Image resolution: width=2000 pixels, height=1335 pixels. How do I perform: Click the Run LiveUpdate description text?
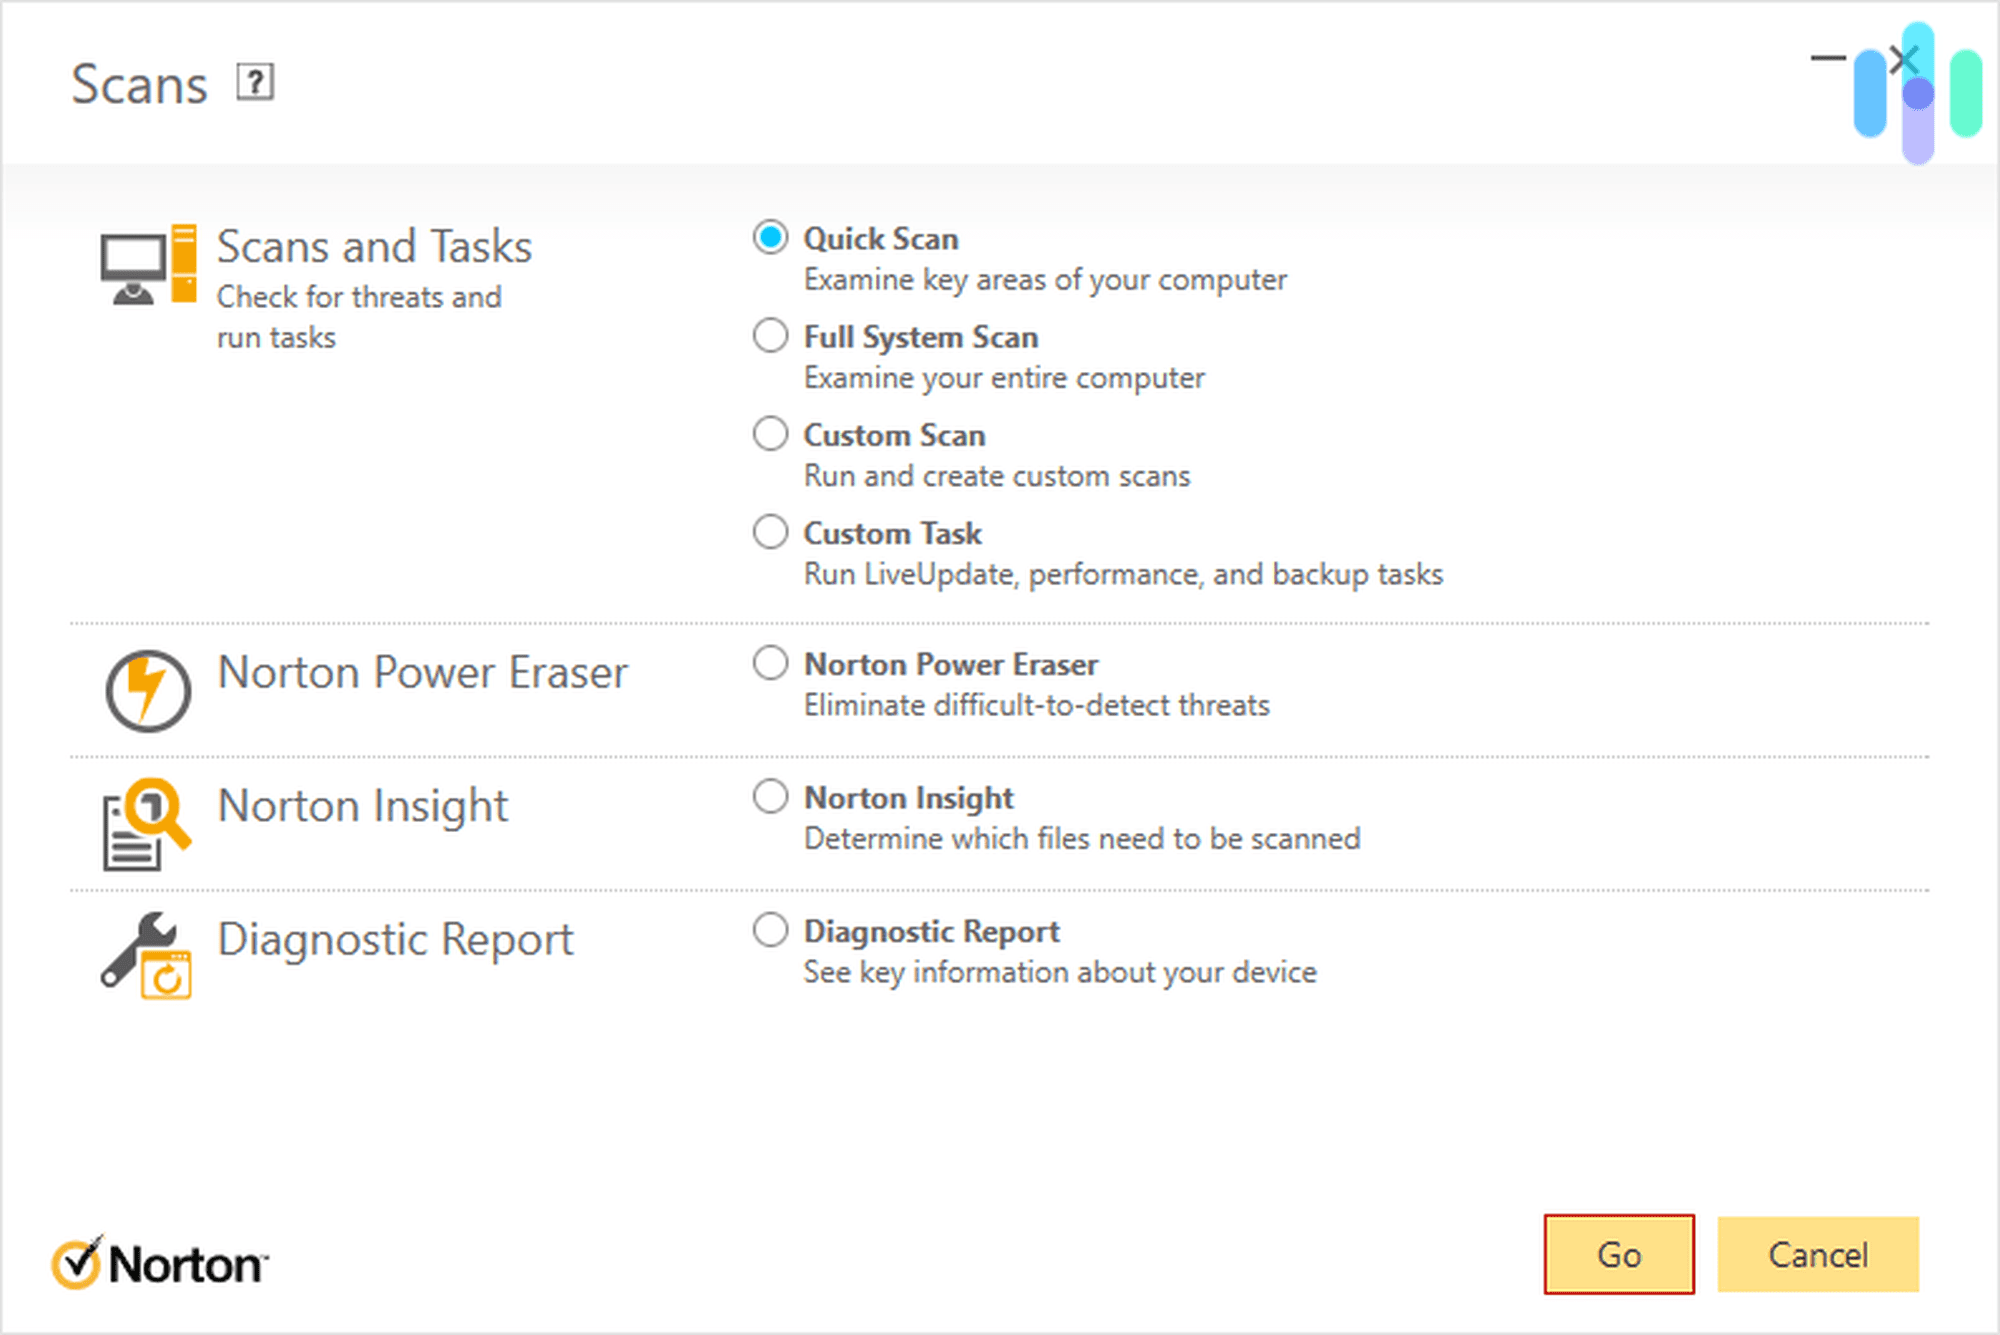(1122, 574)
